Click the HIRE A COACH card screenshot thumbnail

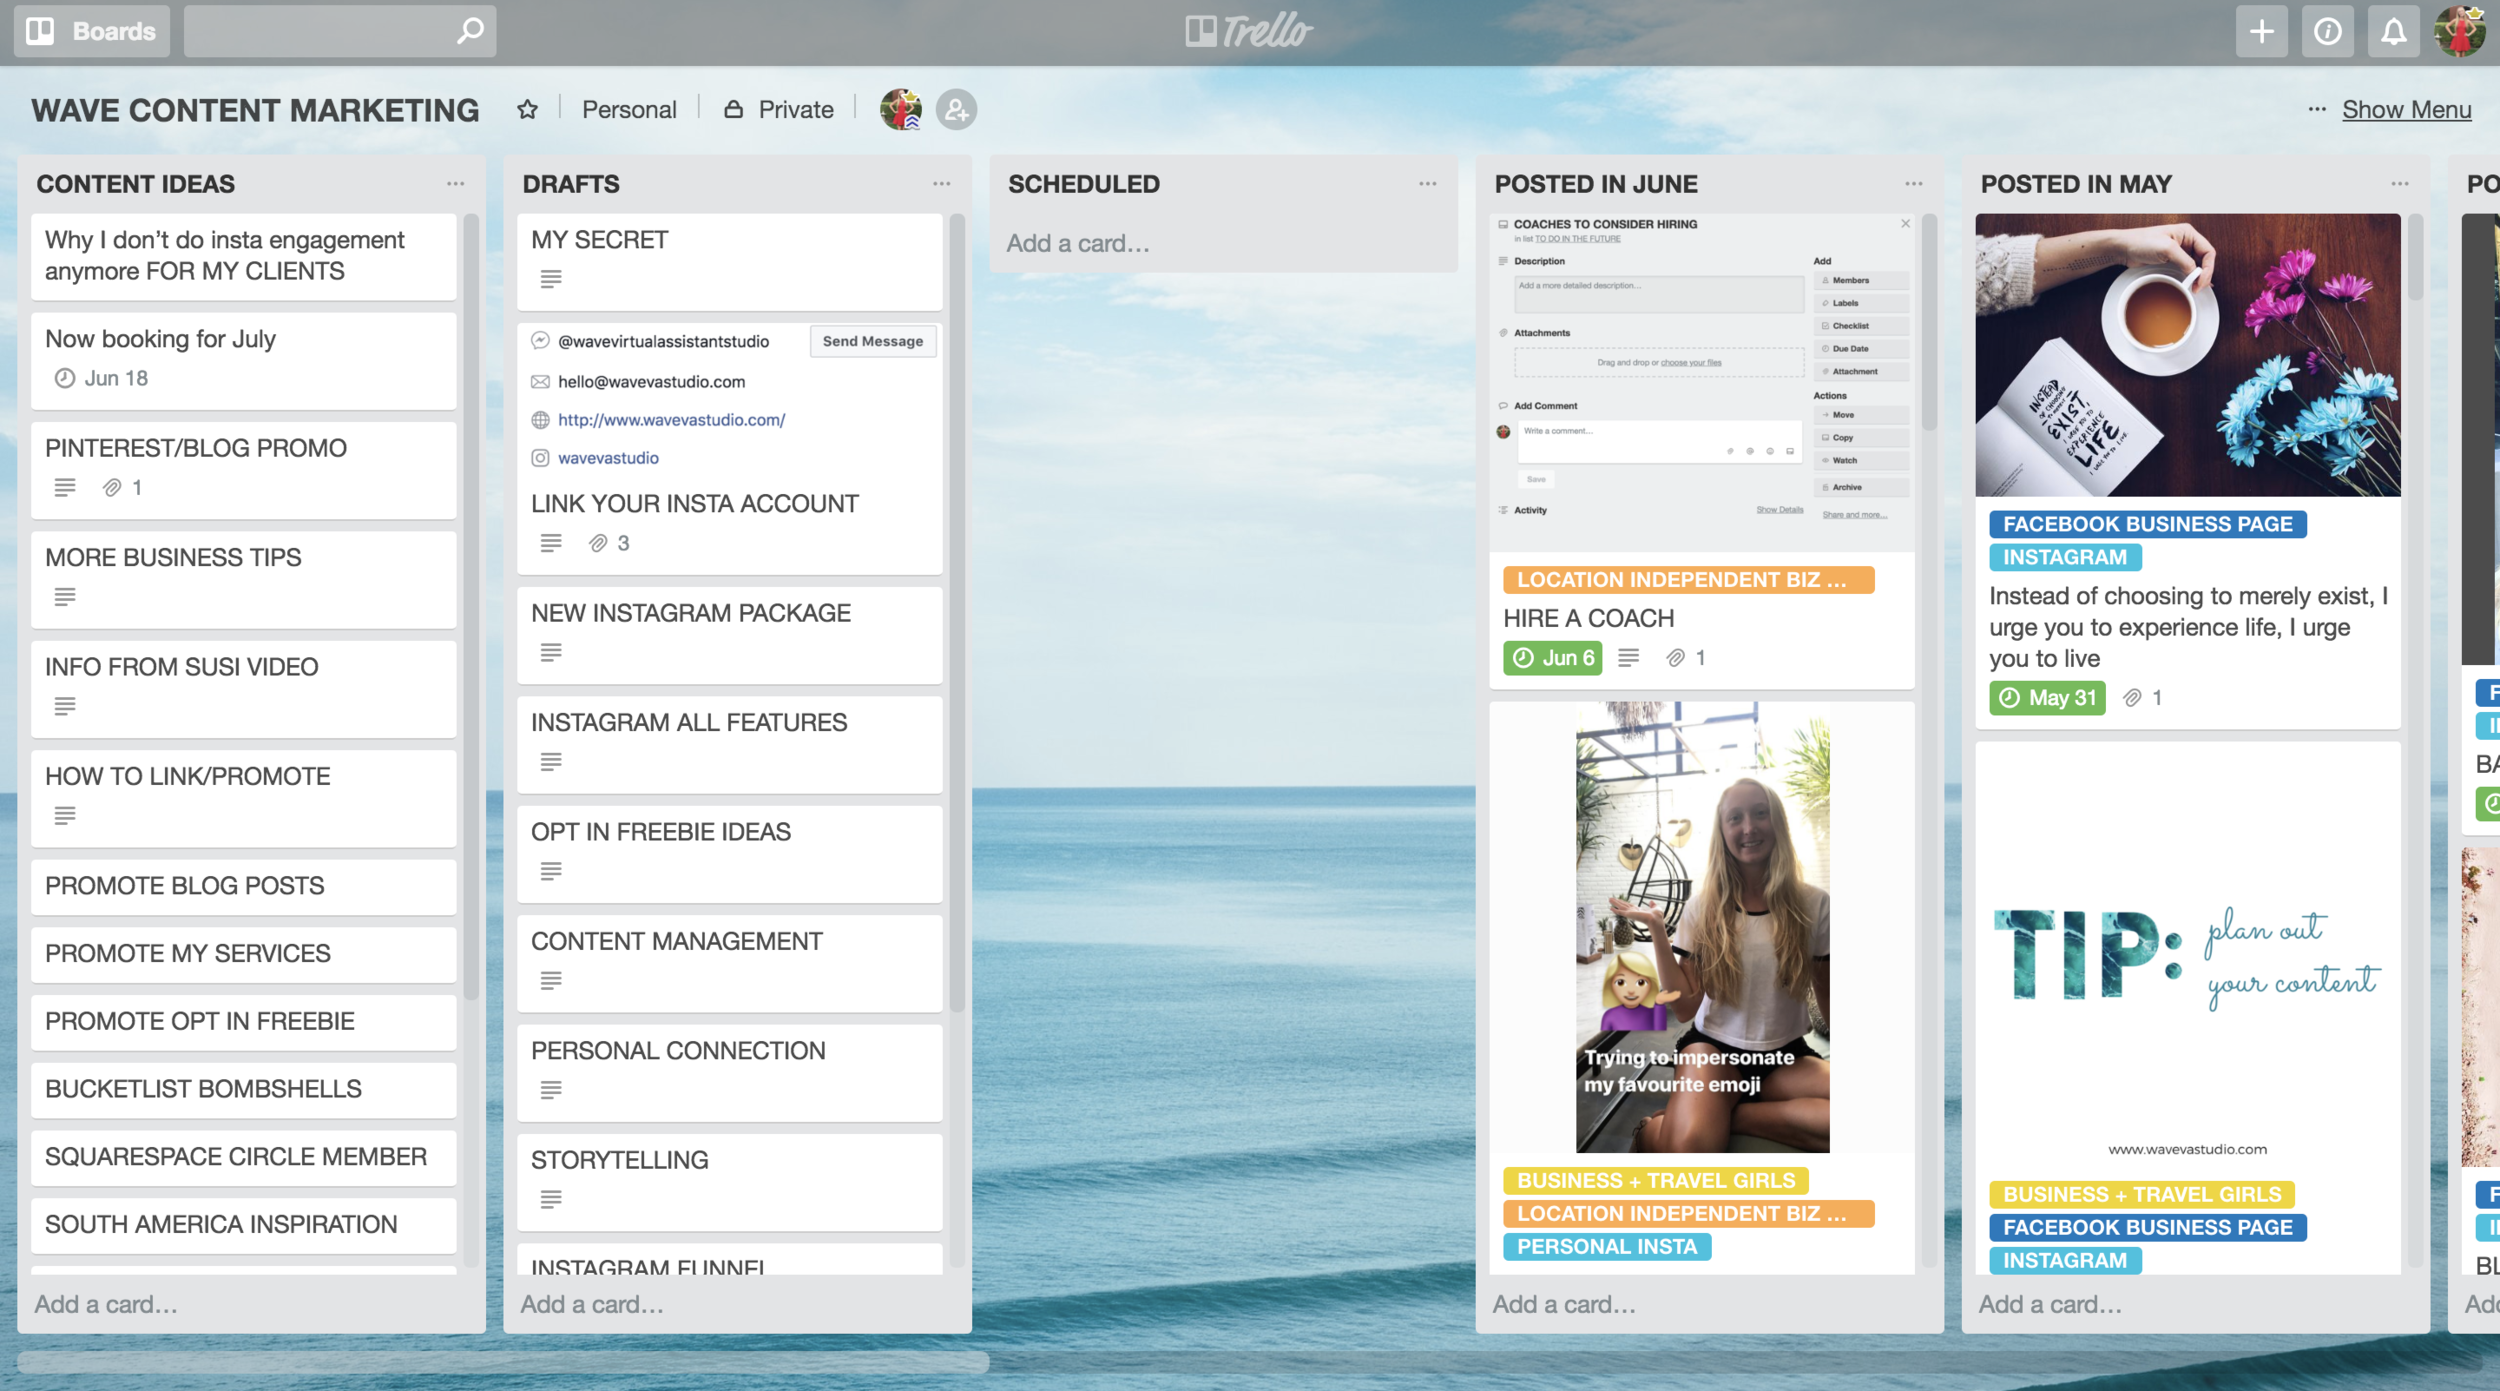click(1701, 382)
